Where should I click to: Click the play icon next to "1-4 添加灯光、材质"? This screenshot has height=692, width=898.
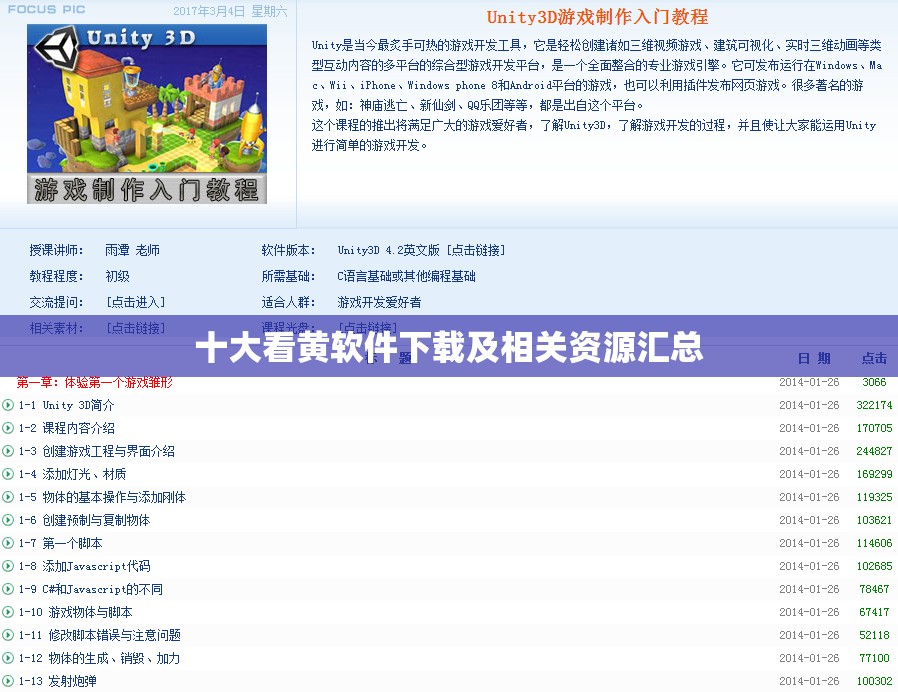pyautogui.click(x=10, y=474)
